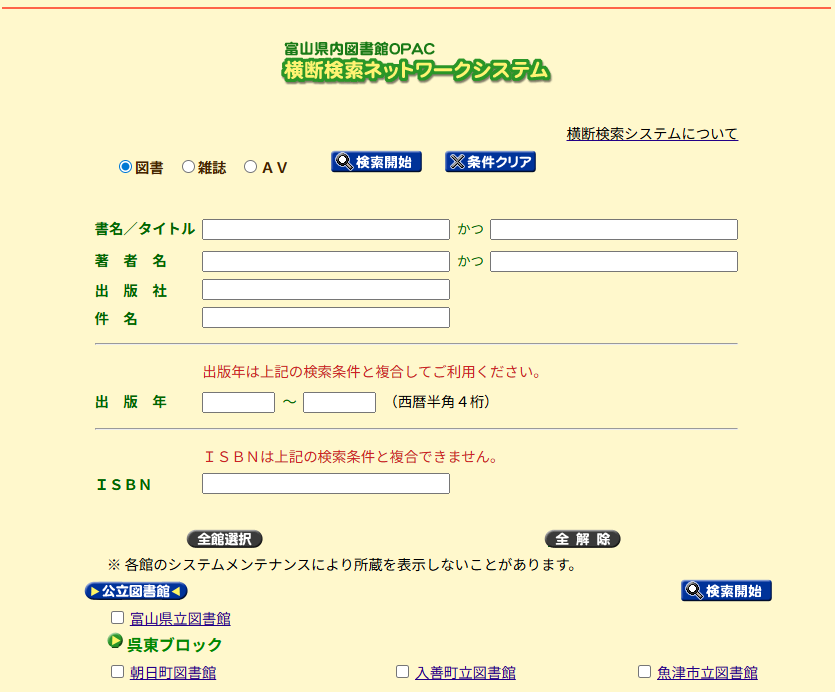835x692 pixels.
Task: Select the AV radio button
Action: [x=251, y=167]
